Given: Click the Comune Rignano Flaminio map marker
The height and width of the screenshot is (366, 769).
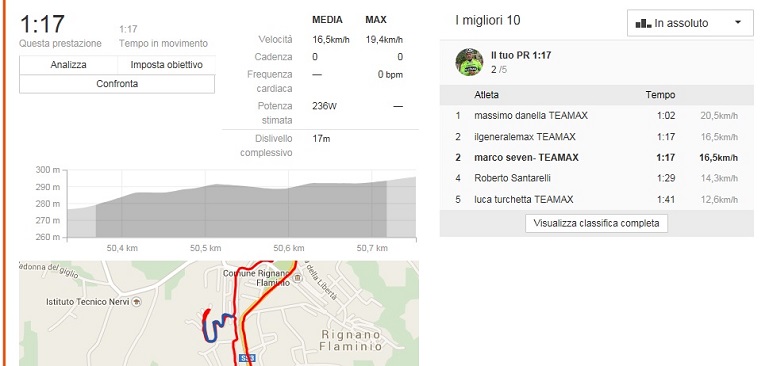Looking at the screenshot, I should click(x=297, y=279).
